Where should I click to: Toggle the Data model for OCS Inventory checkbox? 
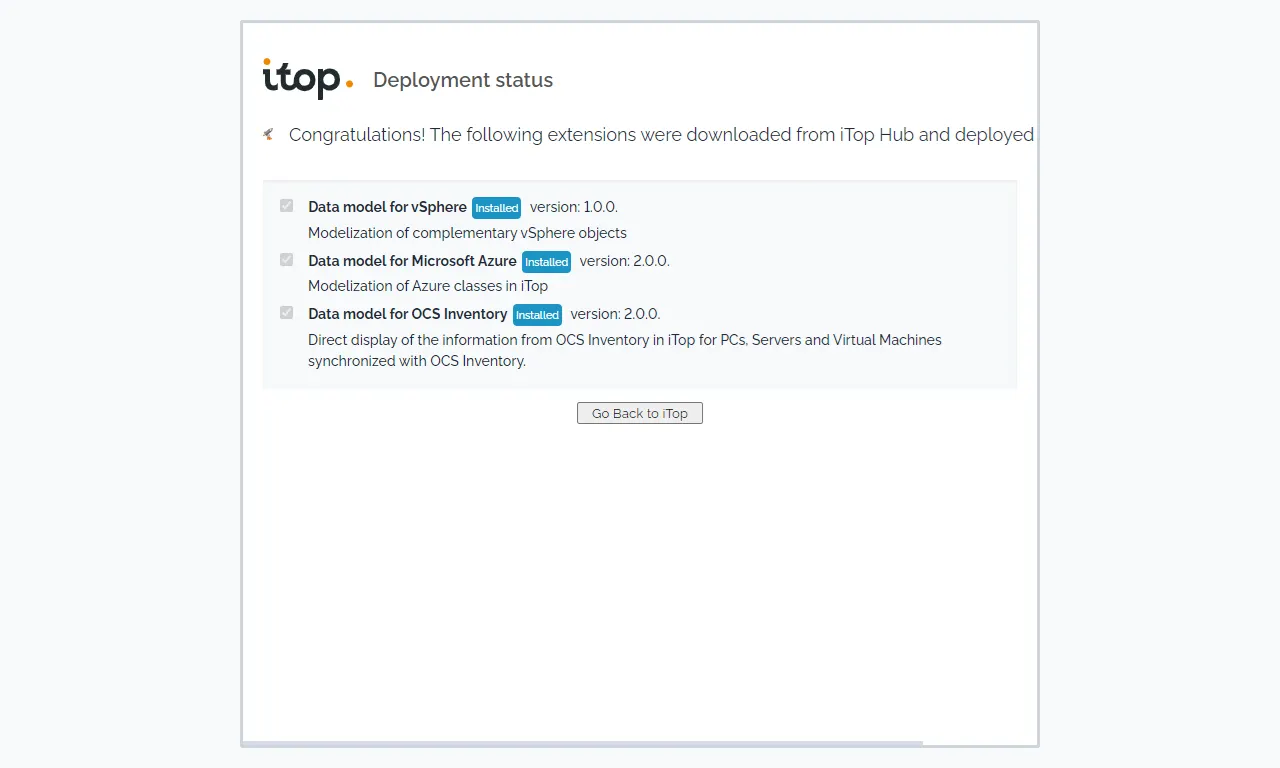[287, 313]
